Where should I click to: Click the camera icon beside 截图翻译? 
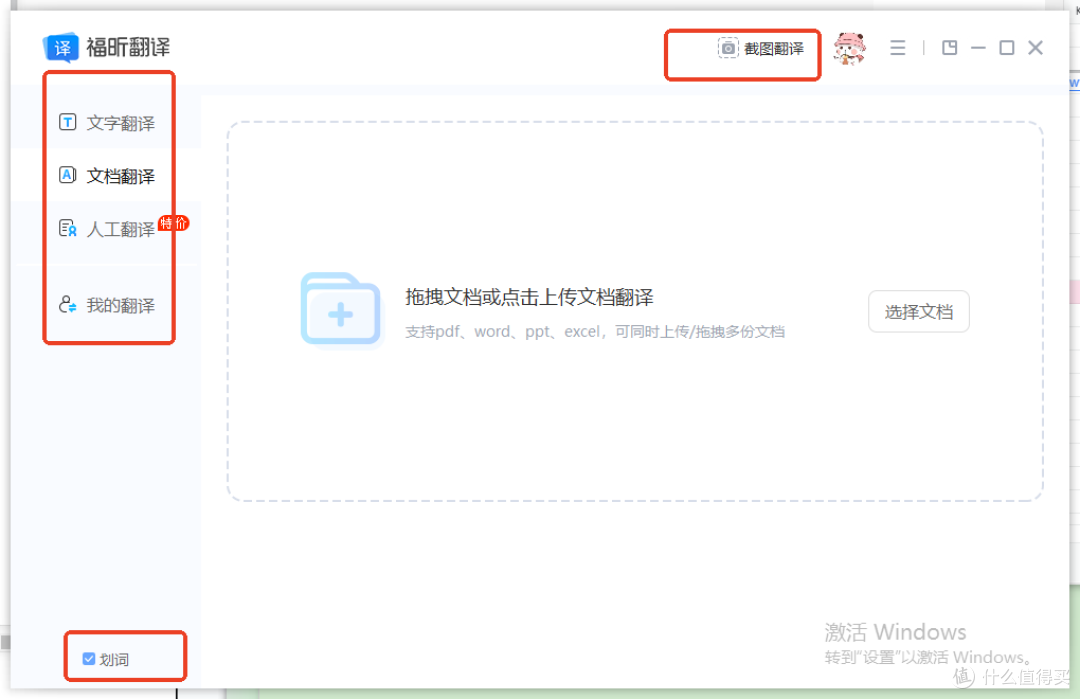pyautogui.click(x=728, y=48)
